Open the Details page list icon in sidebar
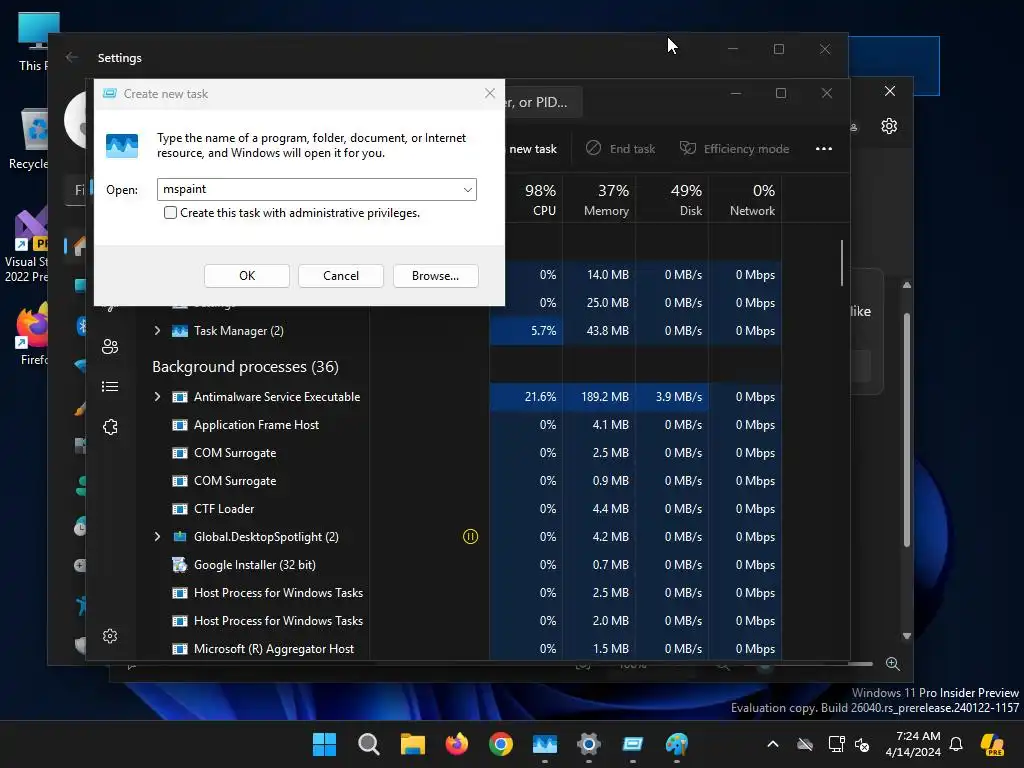This screenshot has height=768, width=1024. click(110, 387)
